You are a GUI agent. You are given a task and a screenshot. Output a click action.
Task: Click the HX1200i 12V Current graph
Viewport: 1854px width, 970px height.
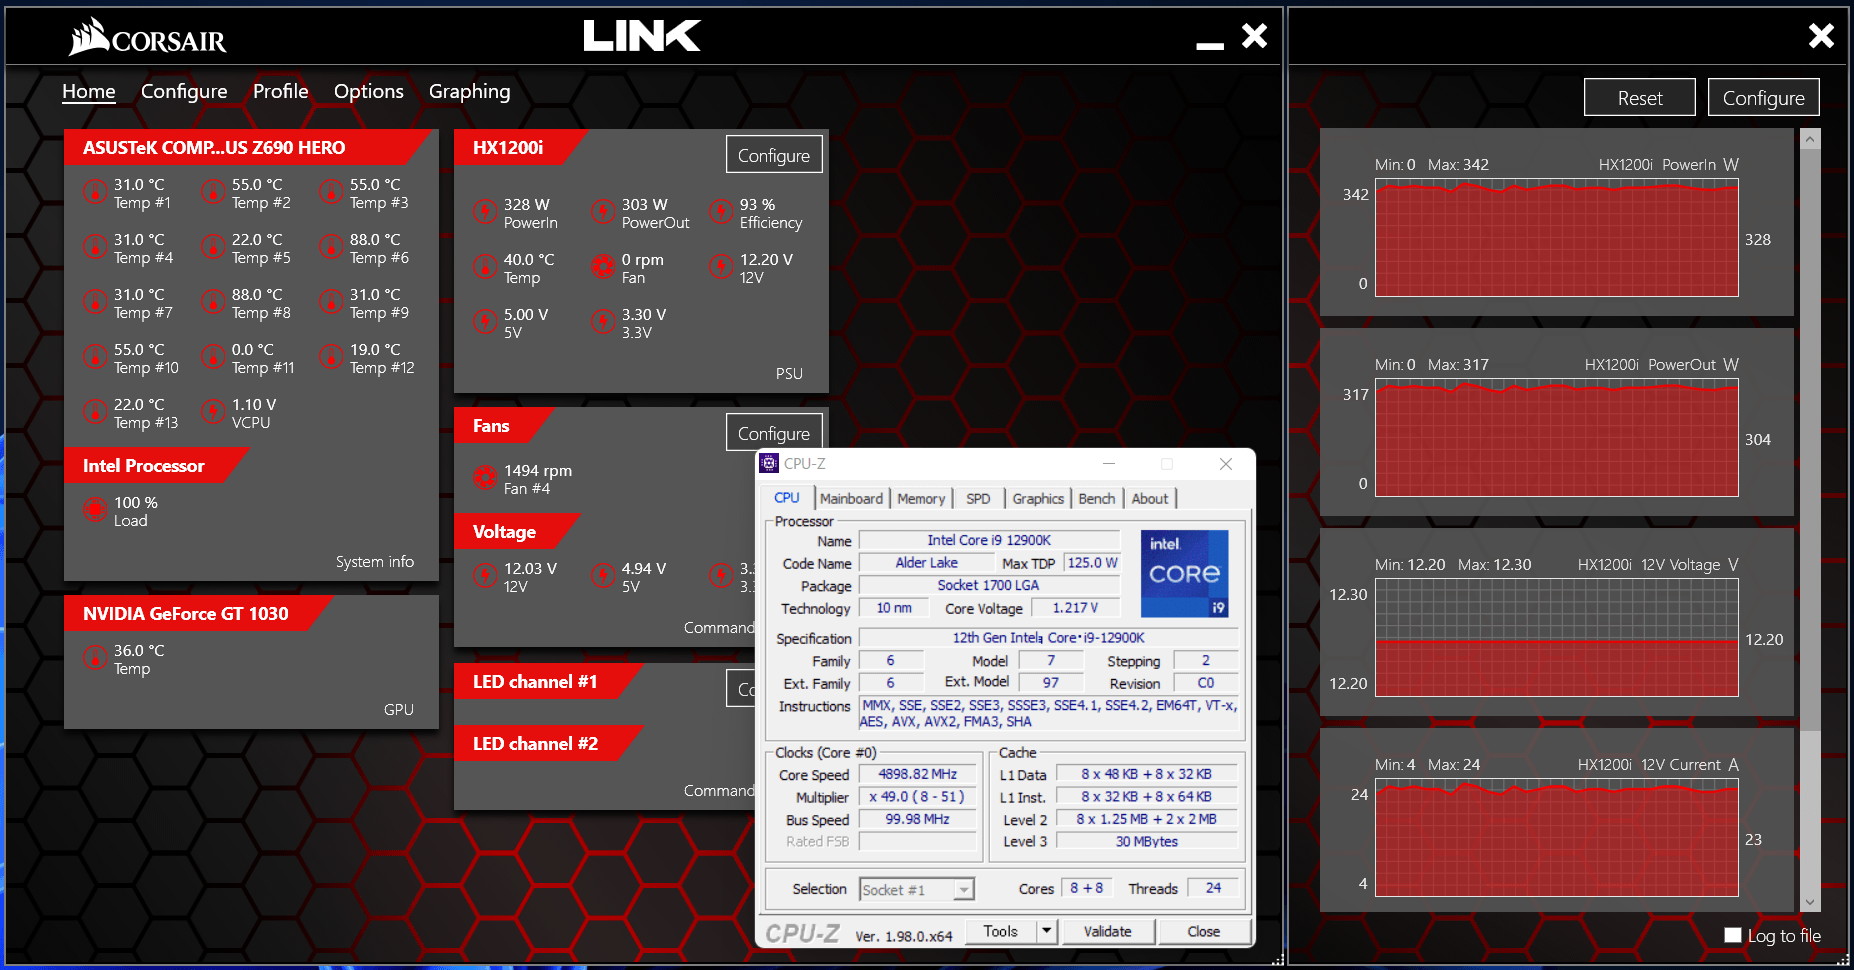coord(1557,838)
